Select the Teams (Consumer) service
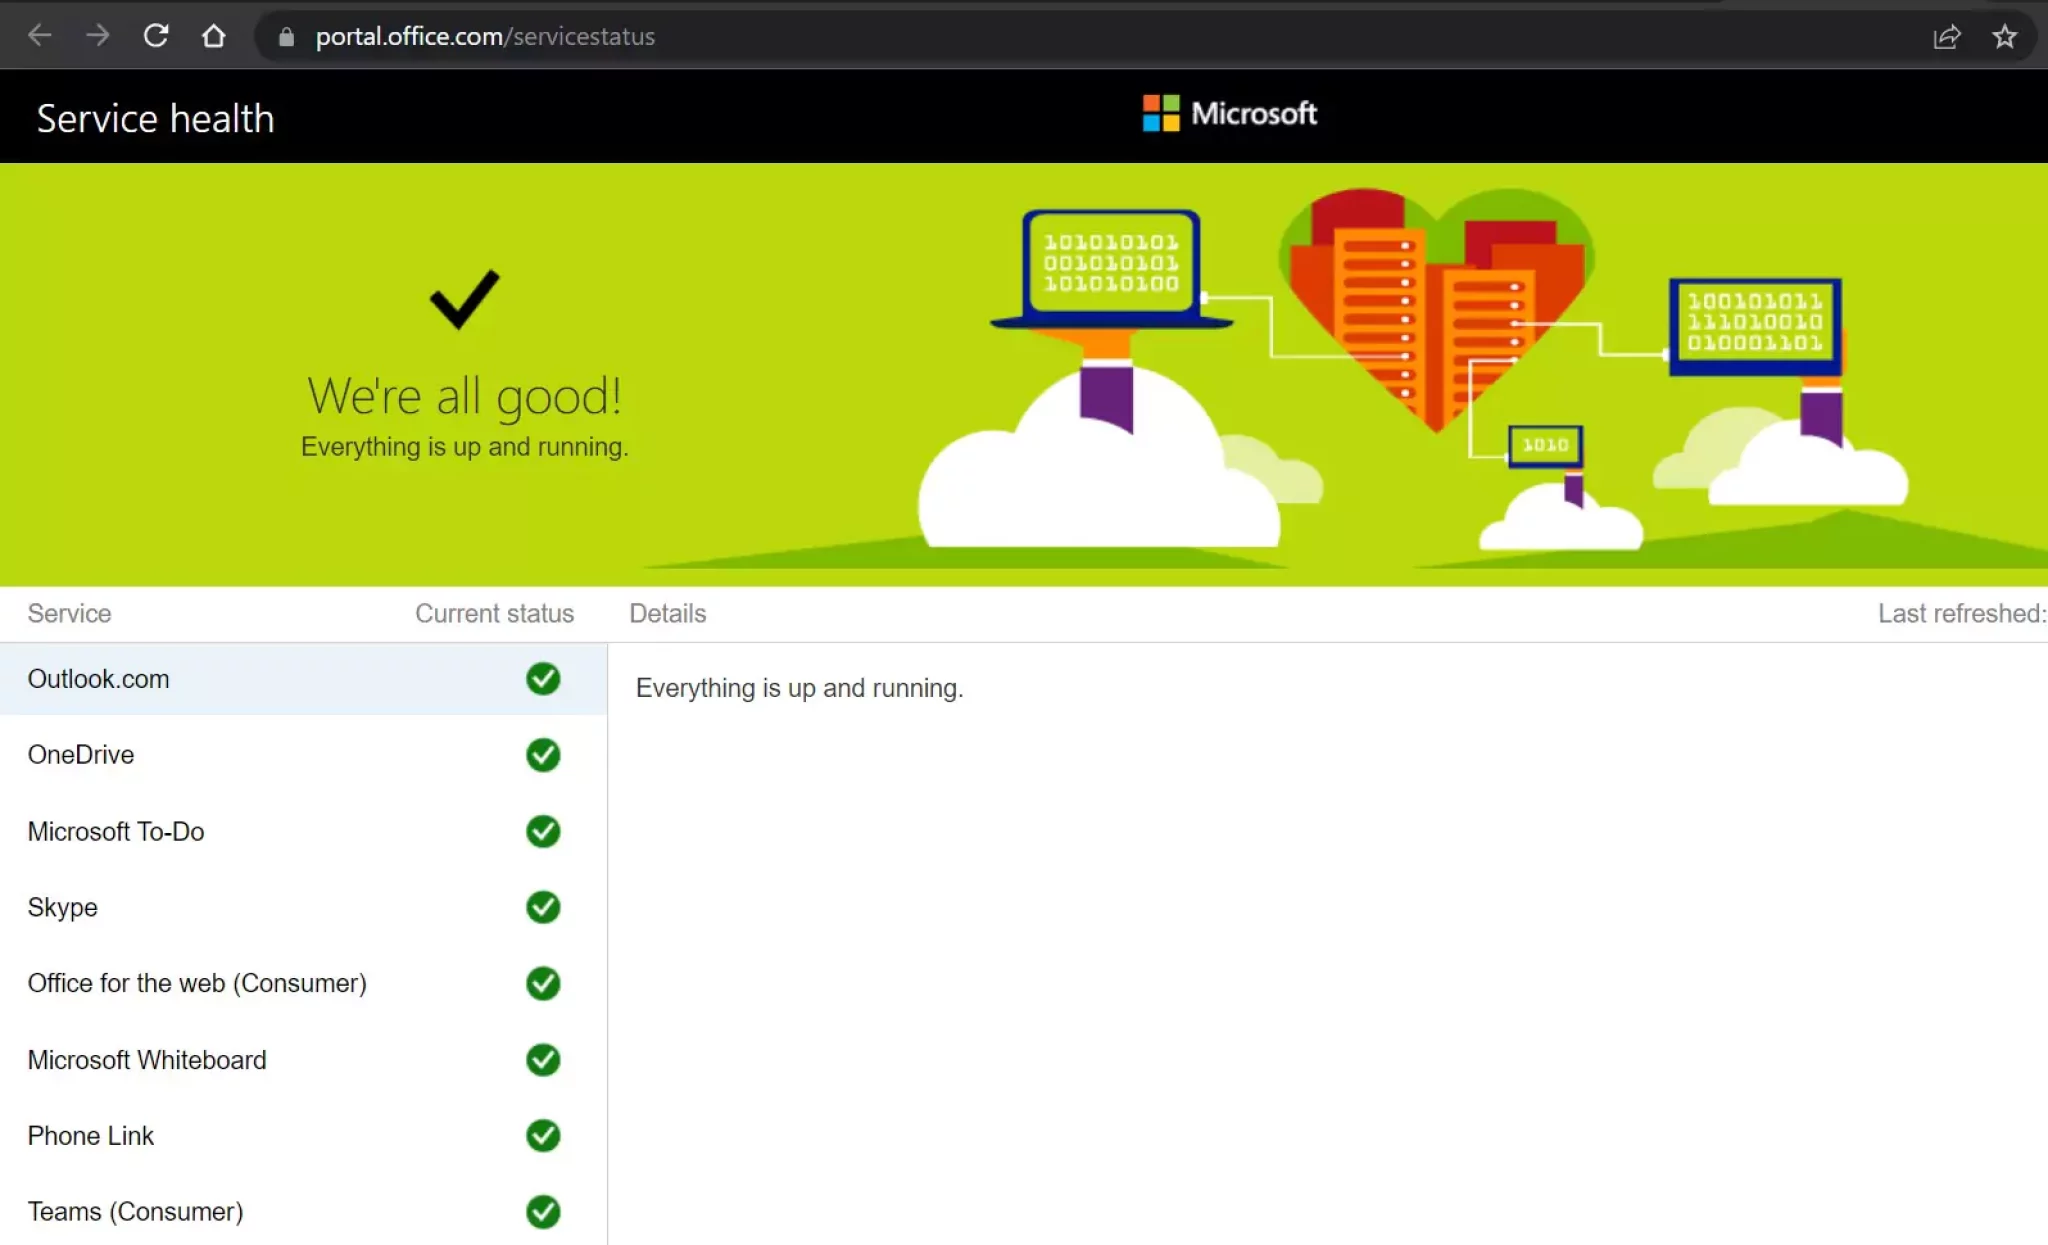The height and width of the screenshot is (1245, 2048). (303, 1212)
